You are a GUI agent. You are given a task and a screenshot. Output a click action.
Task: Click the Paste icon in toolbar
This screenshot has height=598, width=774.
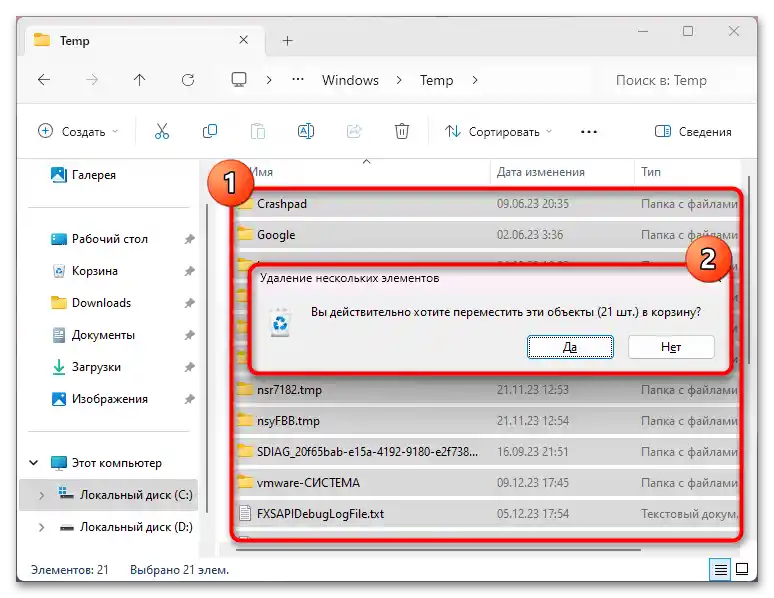(258, 131)
